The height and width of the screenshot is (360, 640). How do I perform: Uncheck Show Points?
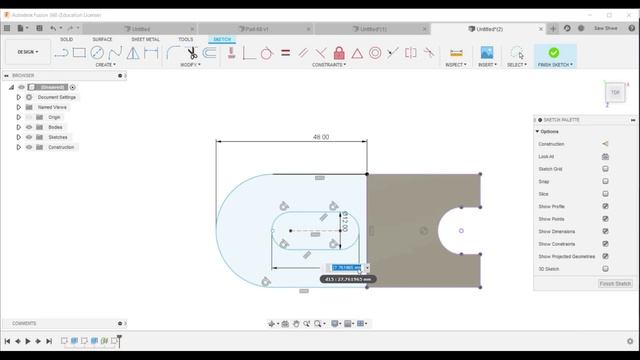point(605,219)
